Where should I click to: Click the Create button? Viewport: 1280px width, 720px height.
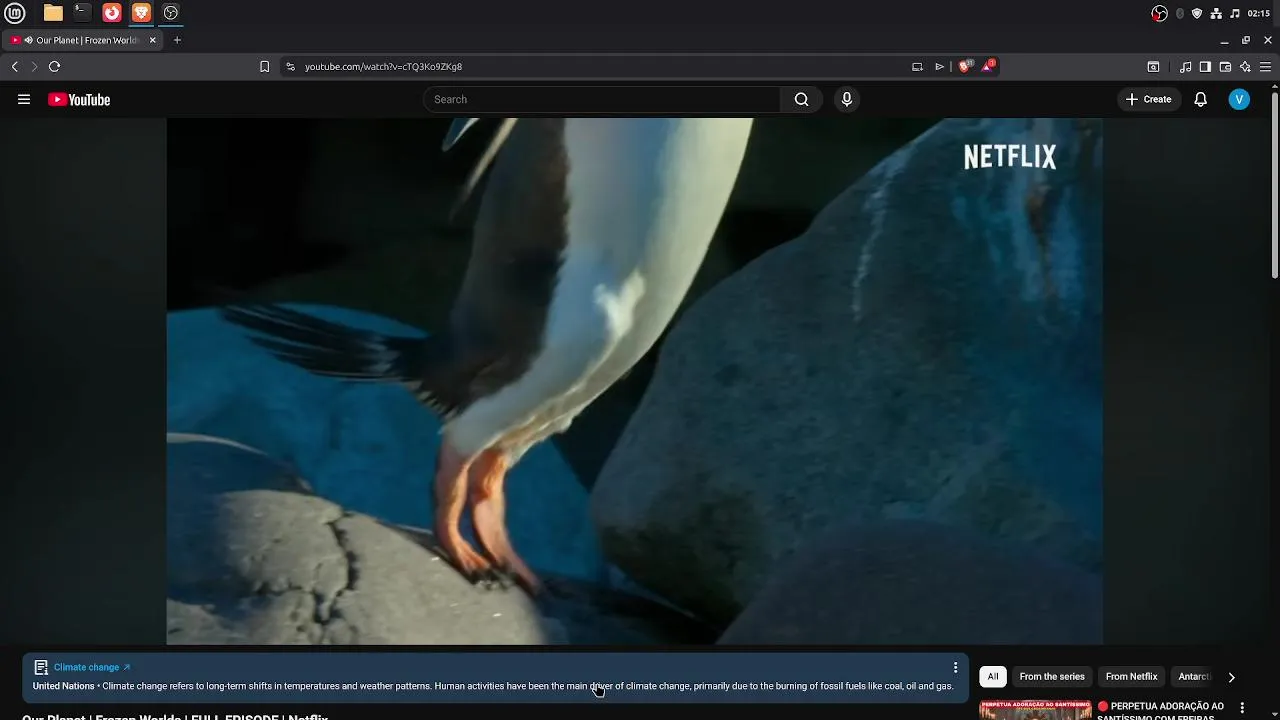click(x=1149, y=99)
